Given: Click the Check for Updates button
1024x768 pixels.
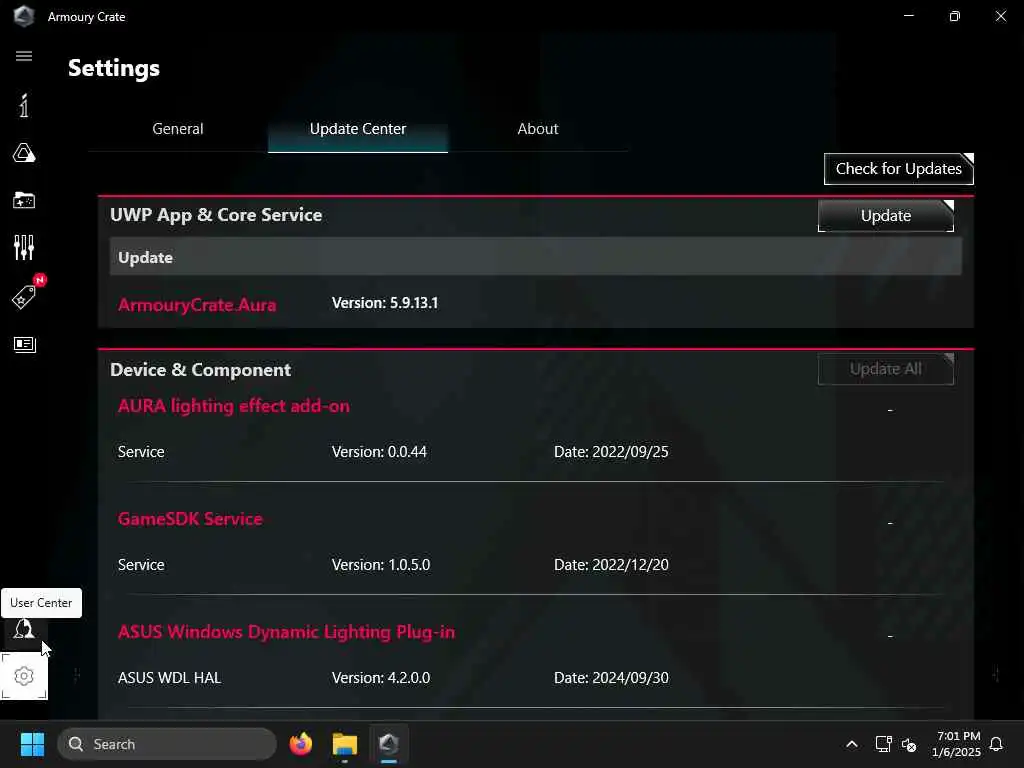Looking at the screenshot, I should 899,169.
